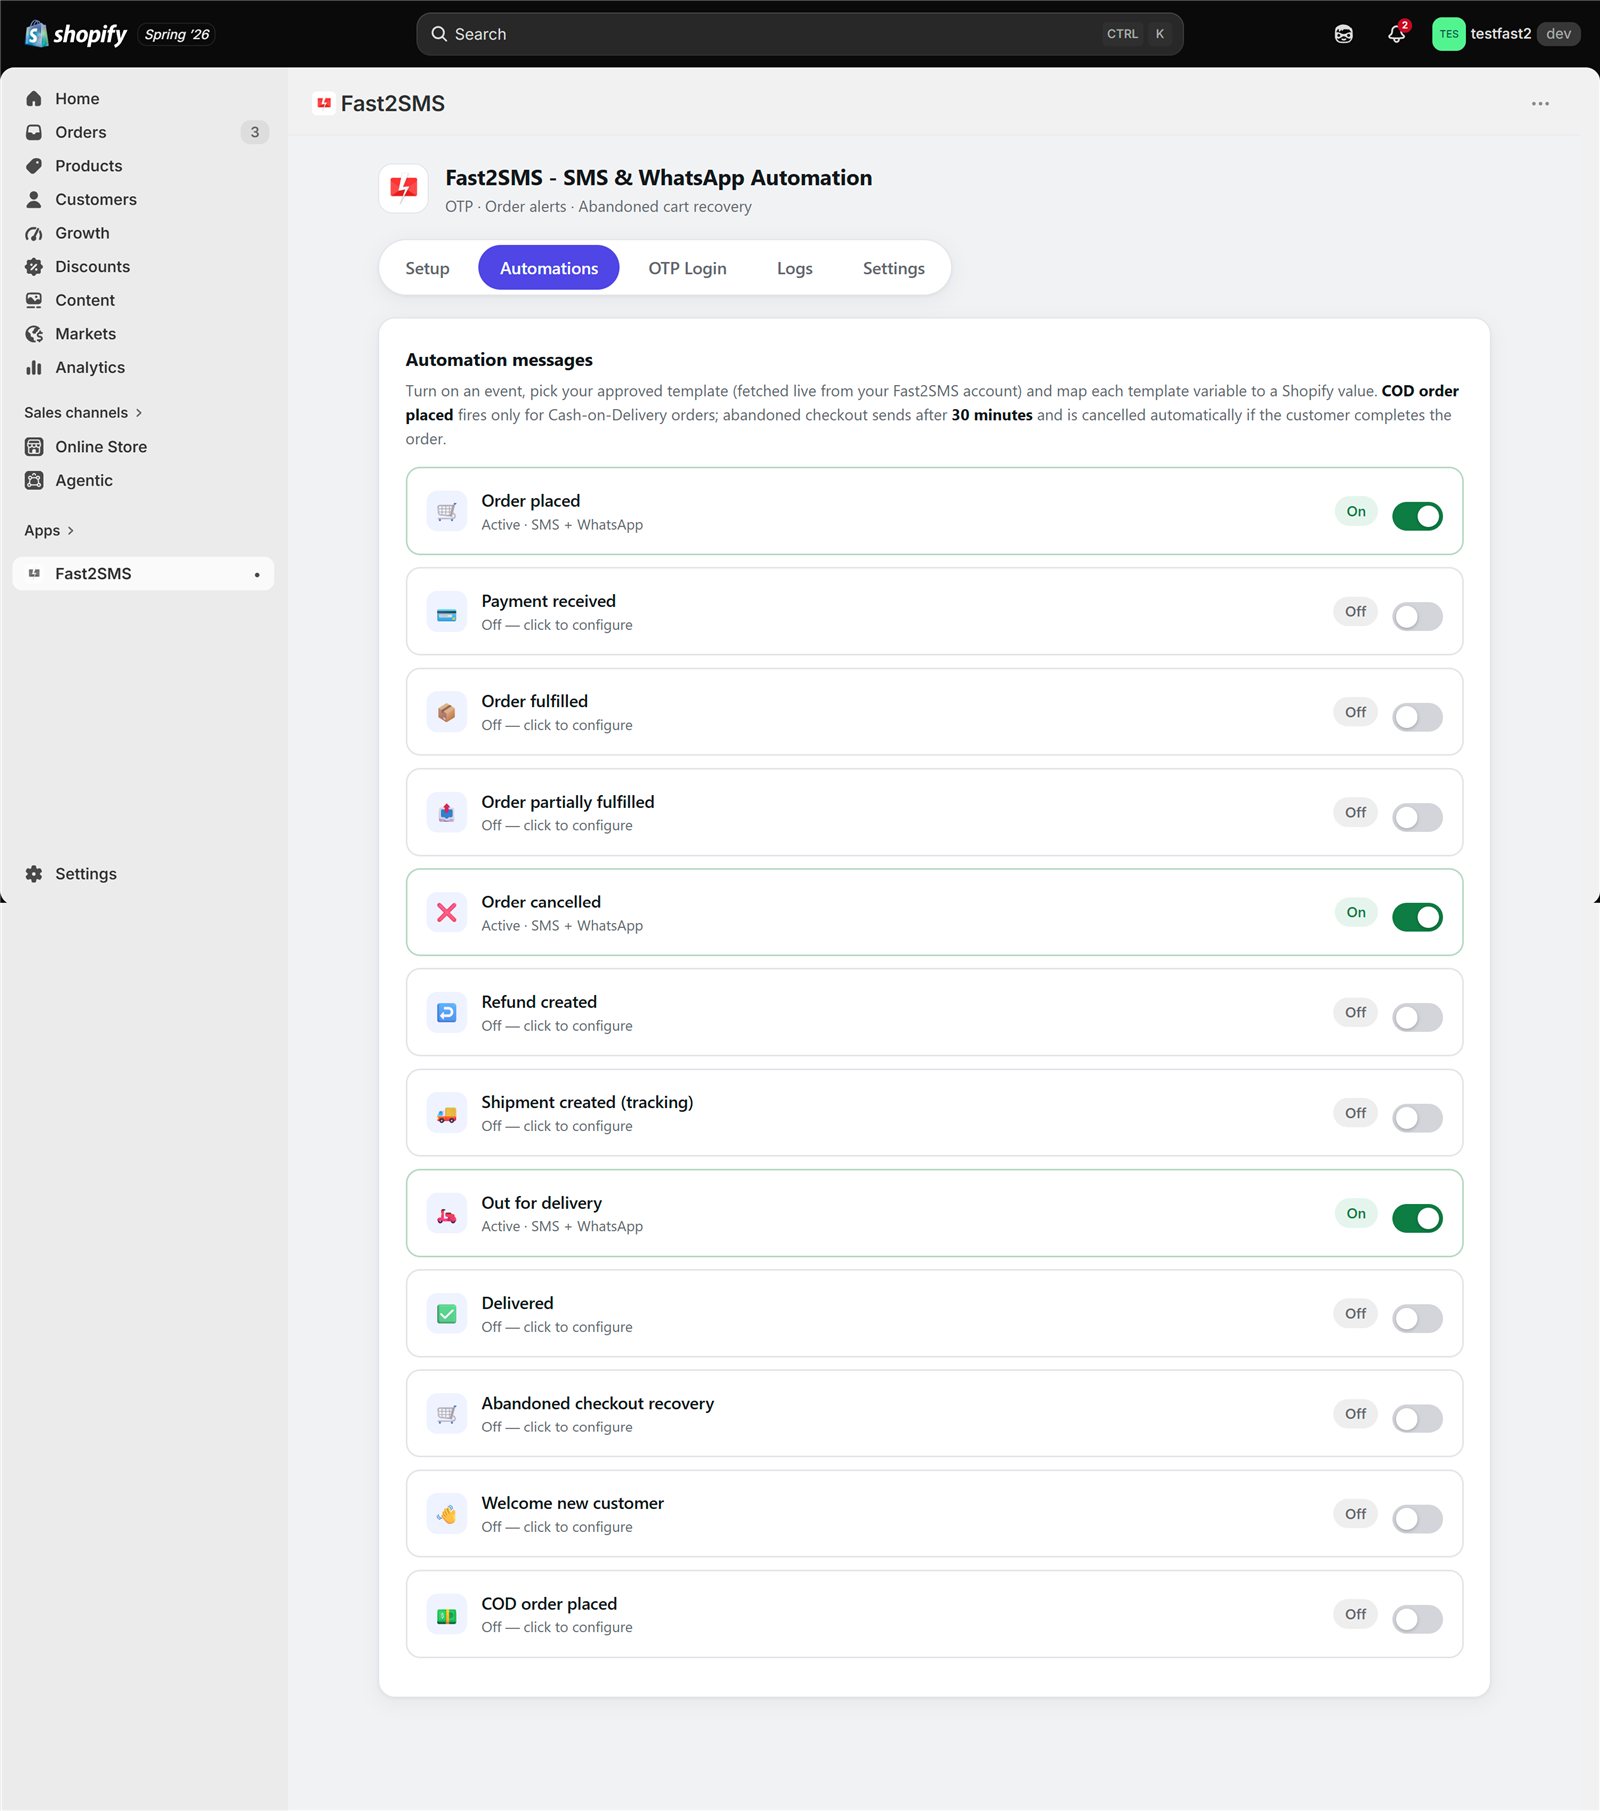
Task: Enable the Welcome new customer toggle
Action: pyautogui.click(x=1417, y=1519)
